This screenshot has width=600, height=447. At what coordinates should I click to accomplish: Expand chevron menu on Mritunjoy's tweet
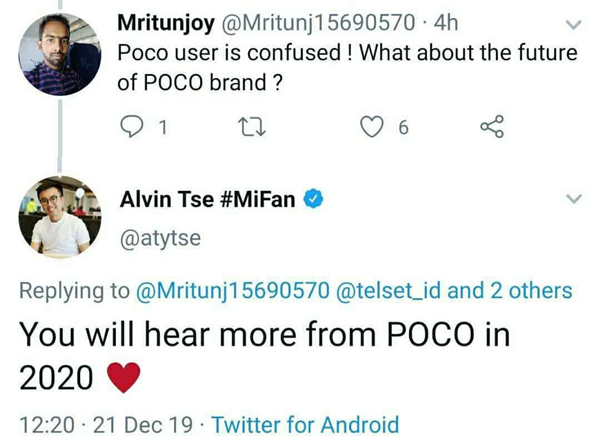(573, 25)
